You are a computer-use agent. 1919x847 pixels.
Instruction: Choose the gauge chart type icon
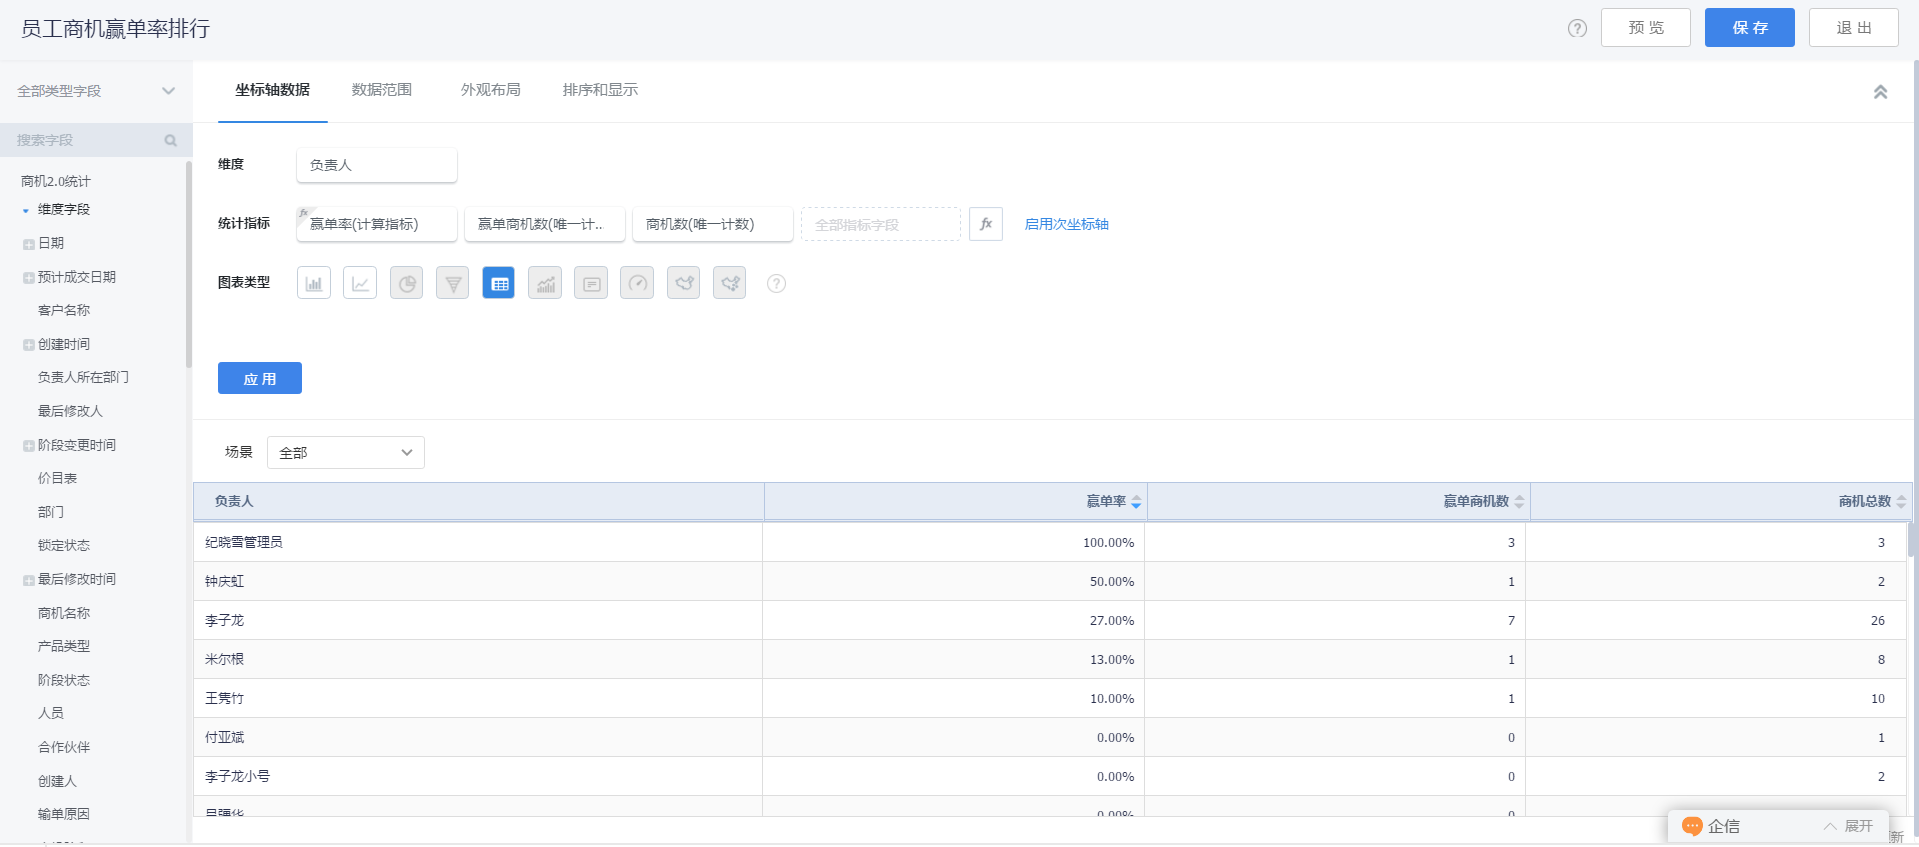point(637,283)
